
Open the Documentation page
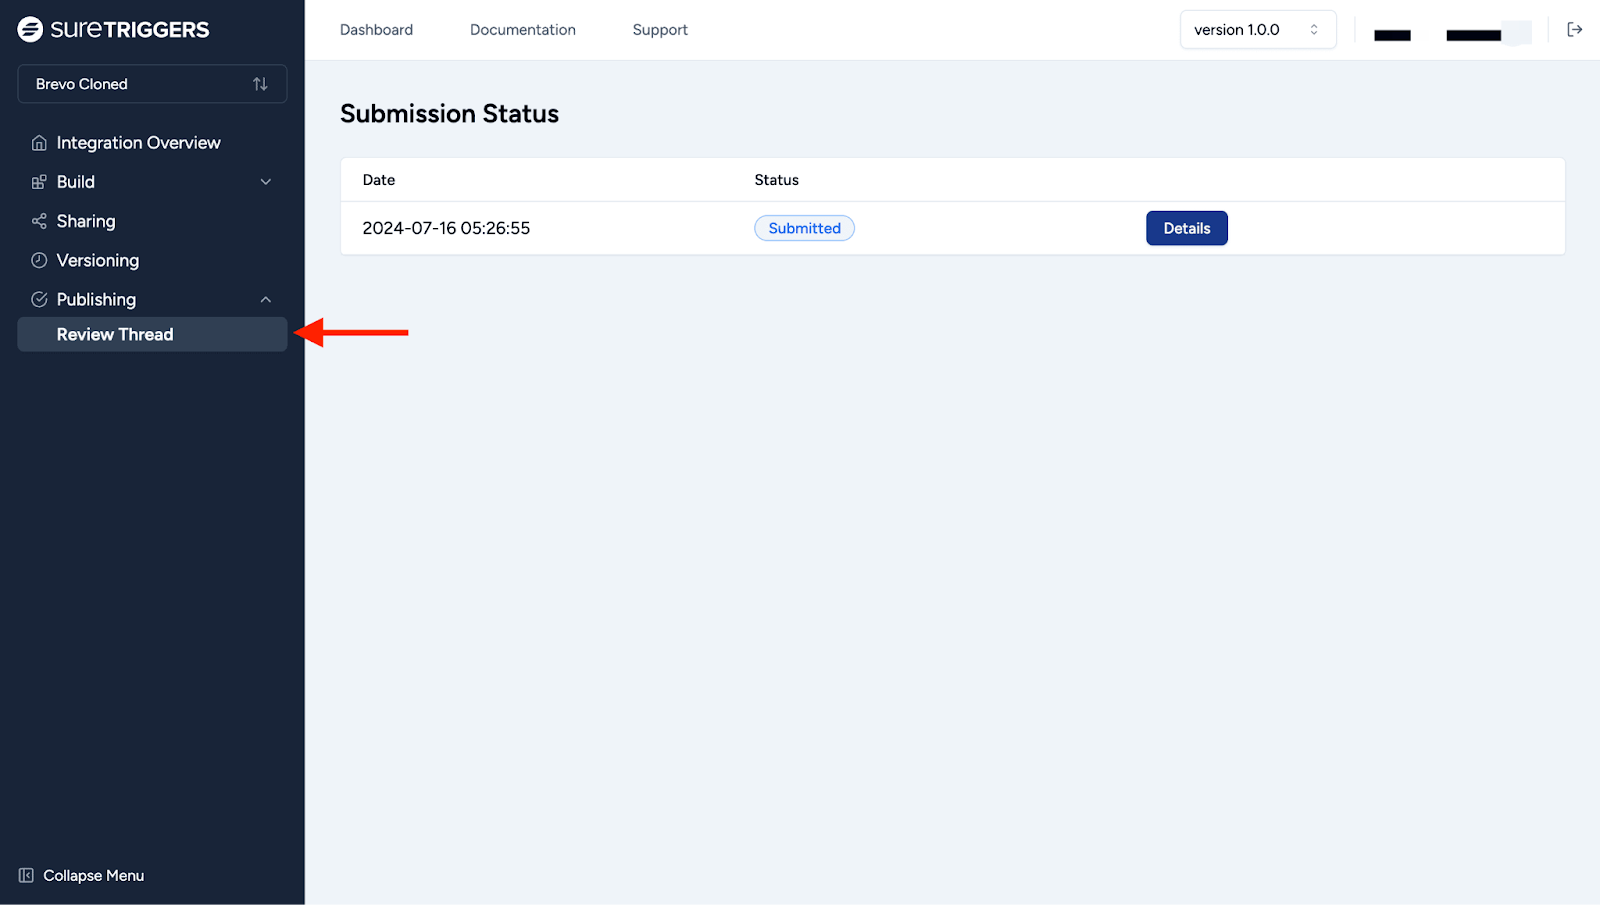tap(522, 30)
